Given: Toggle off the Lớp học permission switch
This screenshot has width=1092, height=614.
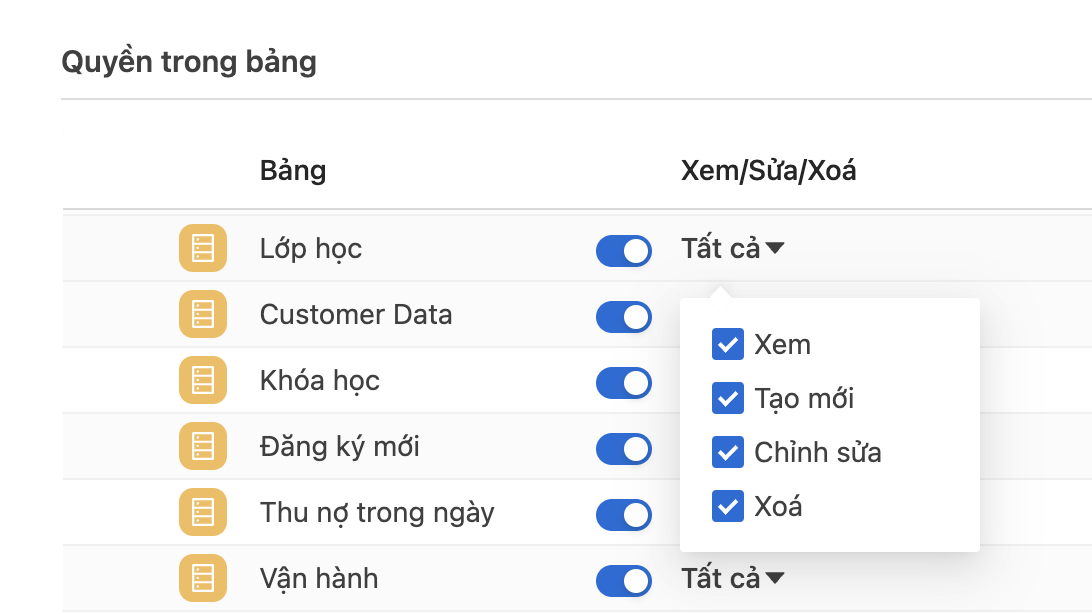Looking at the screenshot, I should (623, 251).
